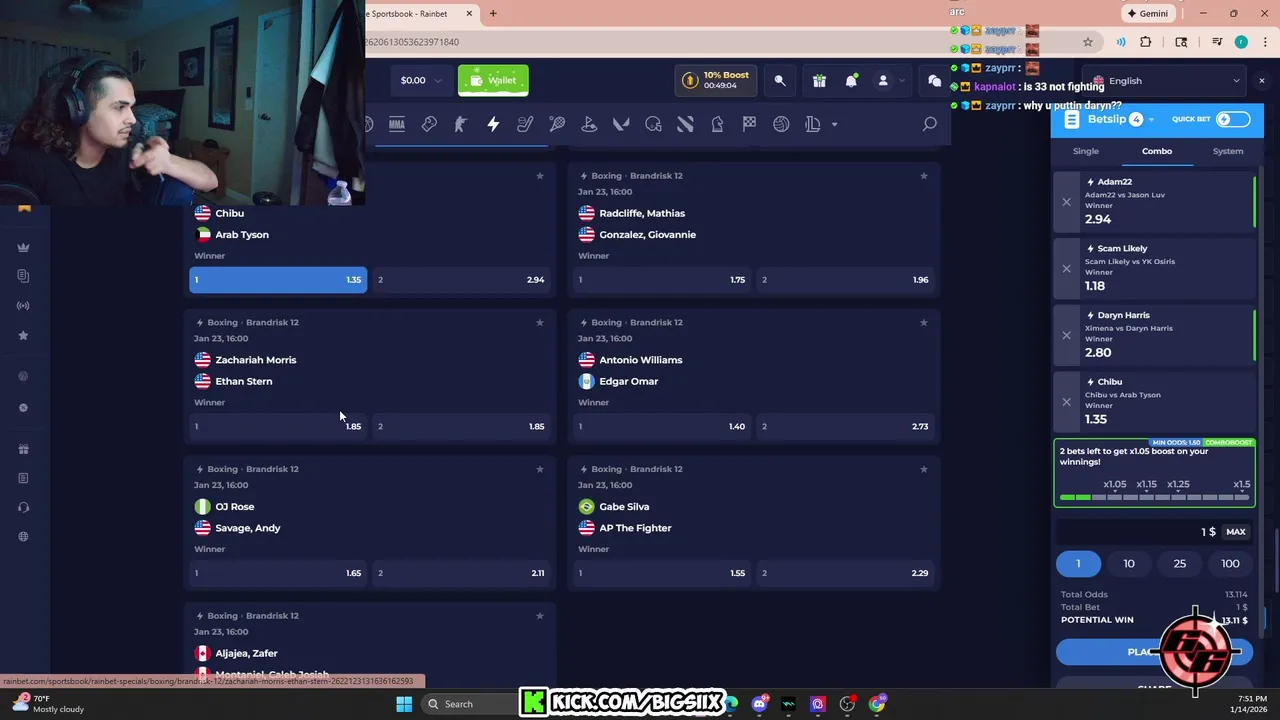Bet on Arab Tyson at 2.94

coord(461,280)
